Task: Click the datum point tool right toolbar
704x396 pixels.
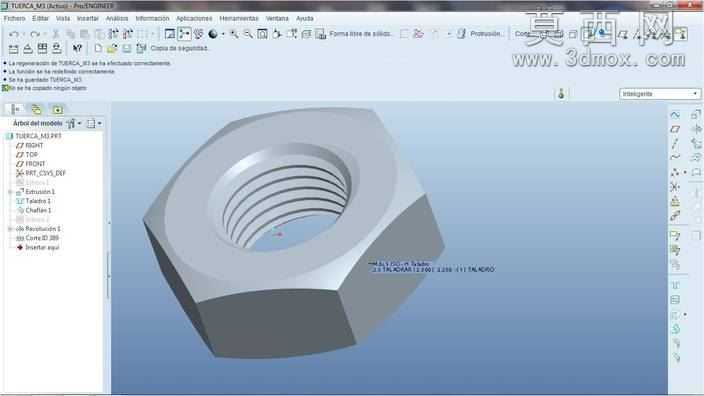Action: [x=675, y=172]
